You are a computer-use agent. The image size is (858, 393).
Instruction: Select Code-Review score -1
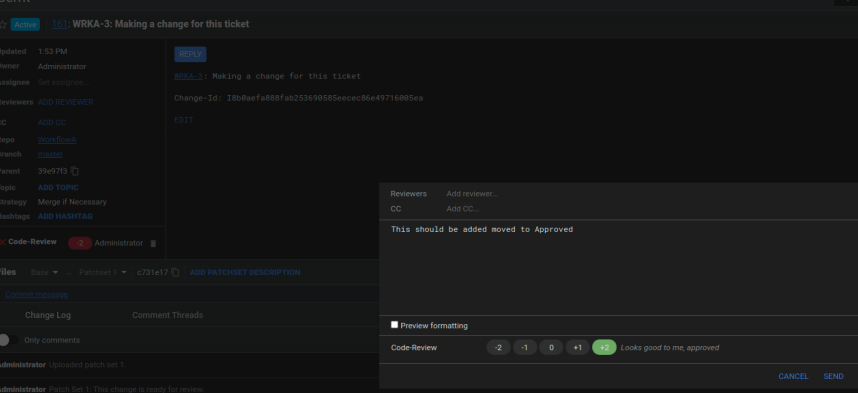coord(525,348)
